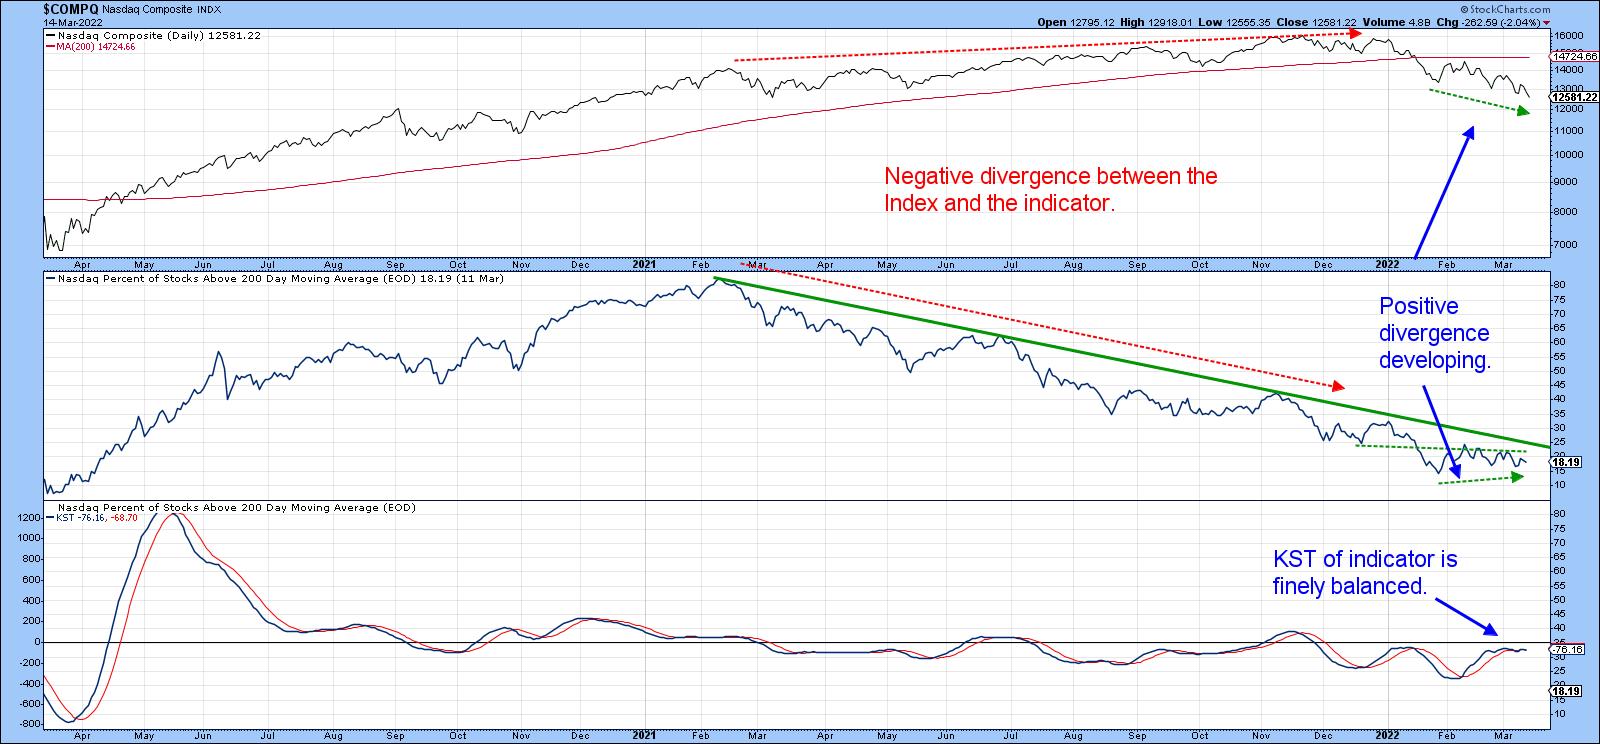
Task: Click the 600 label on the KST scale
Action: (x=30, y=580)
